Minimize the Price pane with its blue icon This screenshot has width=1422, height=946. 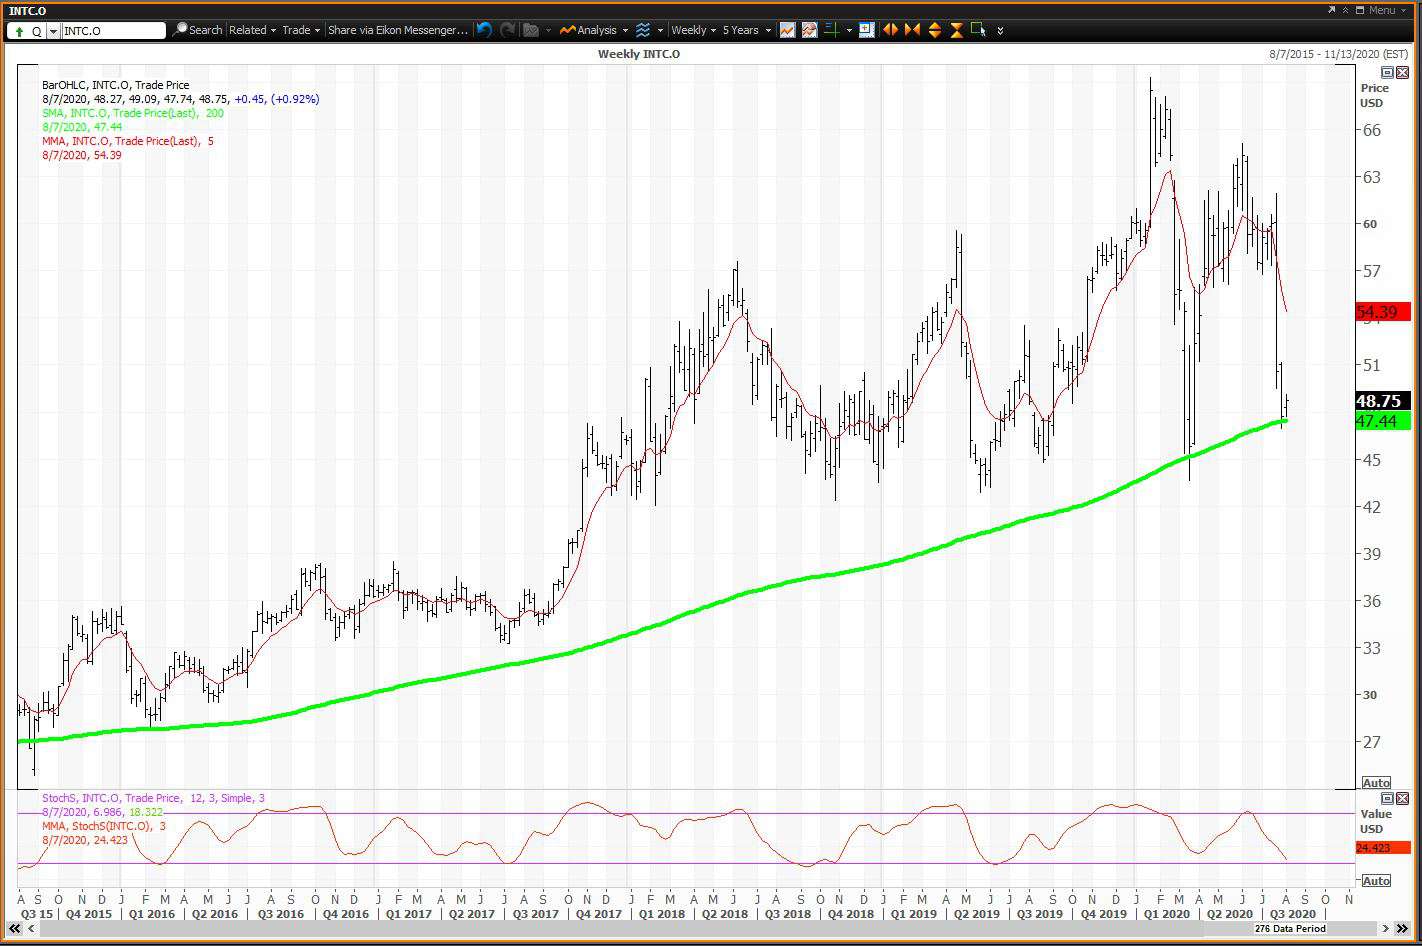pyautogui.click(x=1387, y=73)
